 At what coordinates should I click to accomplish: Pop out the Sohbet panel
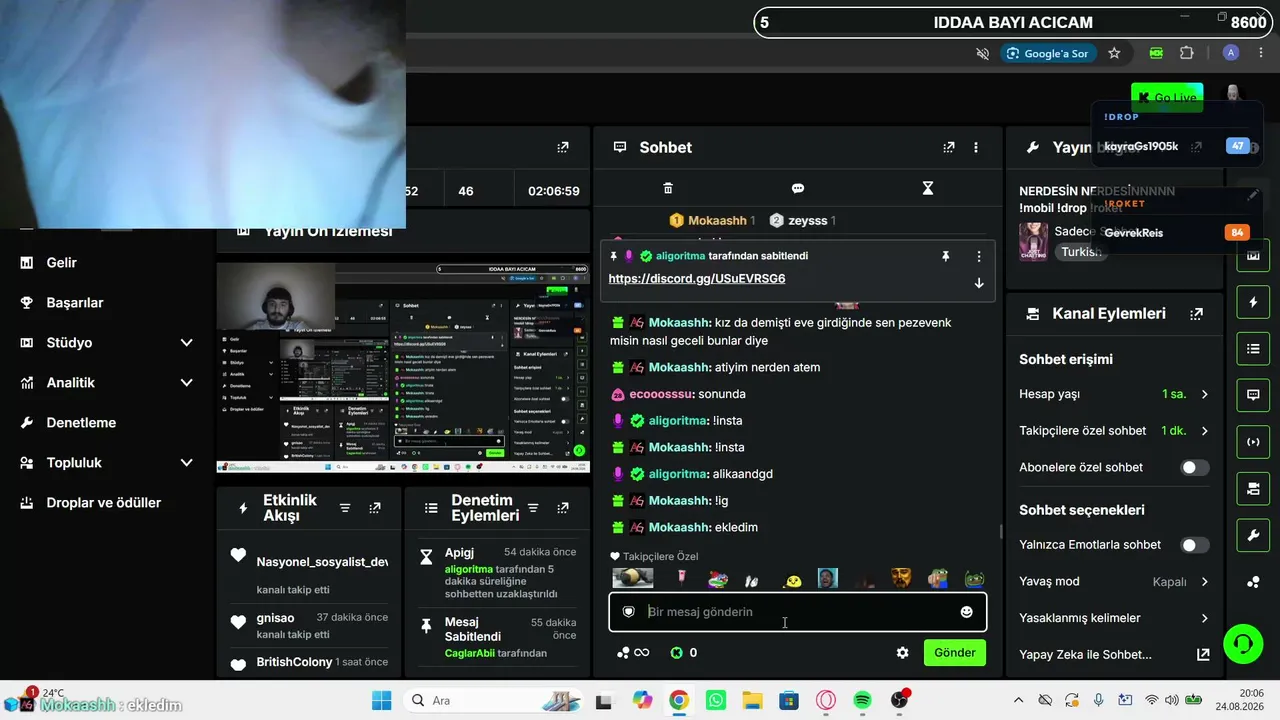pyautogui.click(x=949, y=147)
